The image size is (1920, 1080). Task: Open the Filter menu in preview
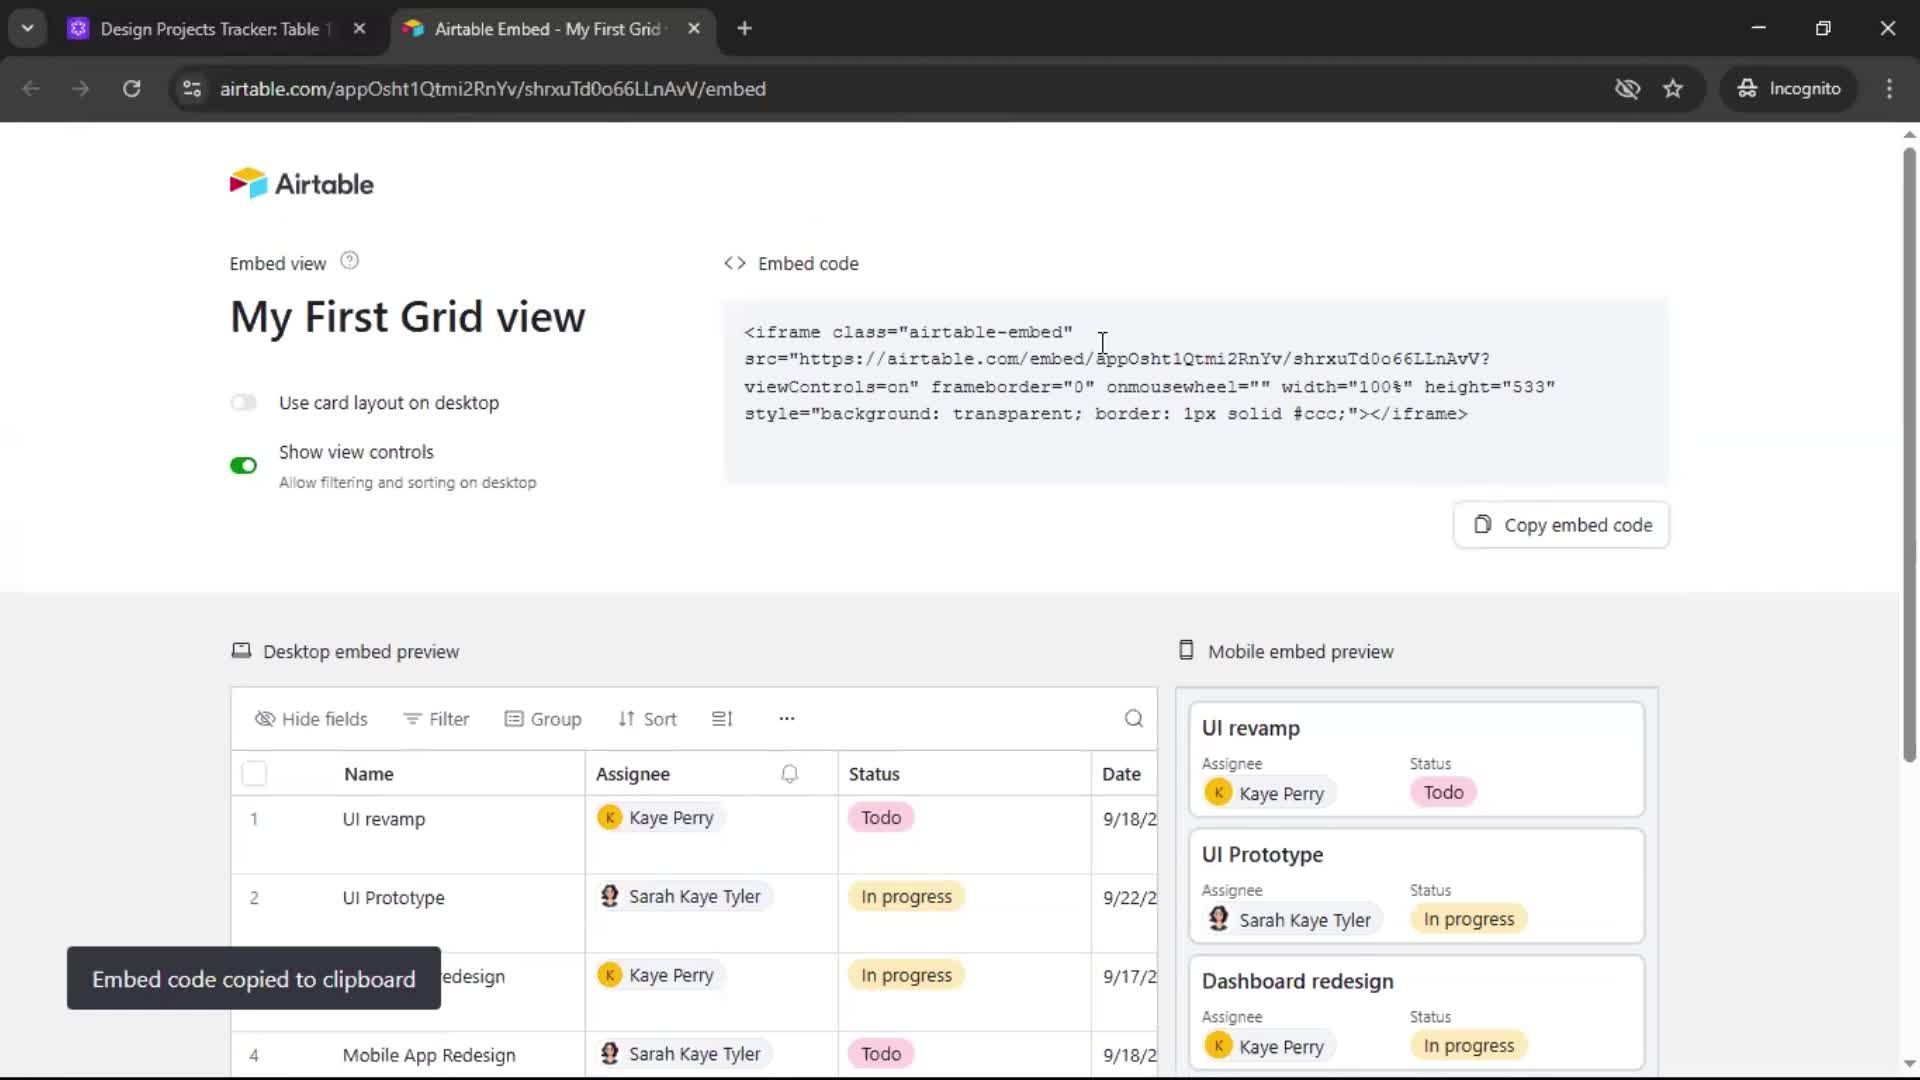pyautogui.click(x=436, y=719)
